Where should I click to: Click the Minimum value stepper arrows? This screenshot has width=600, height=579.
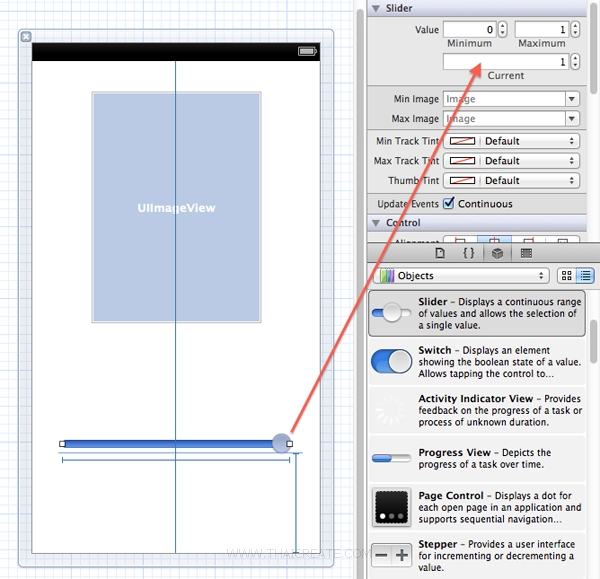click(502, 29)
